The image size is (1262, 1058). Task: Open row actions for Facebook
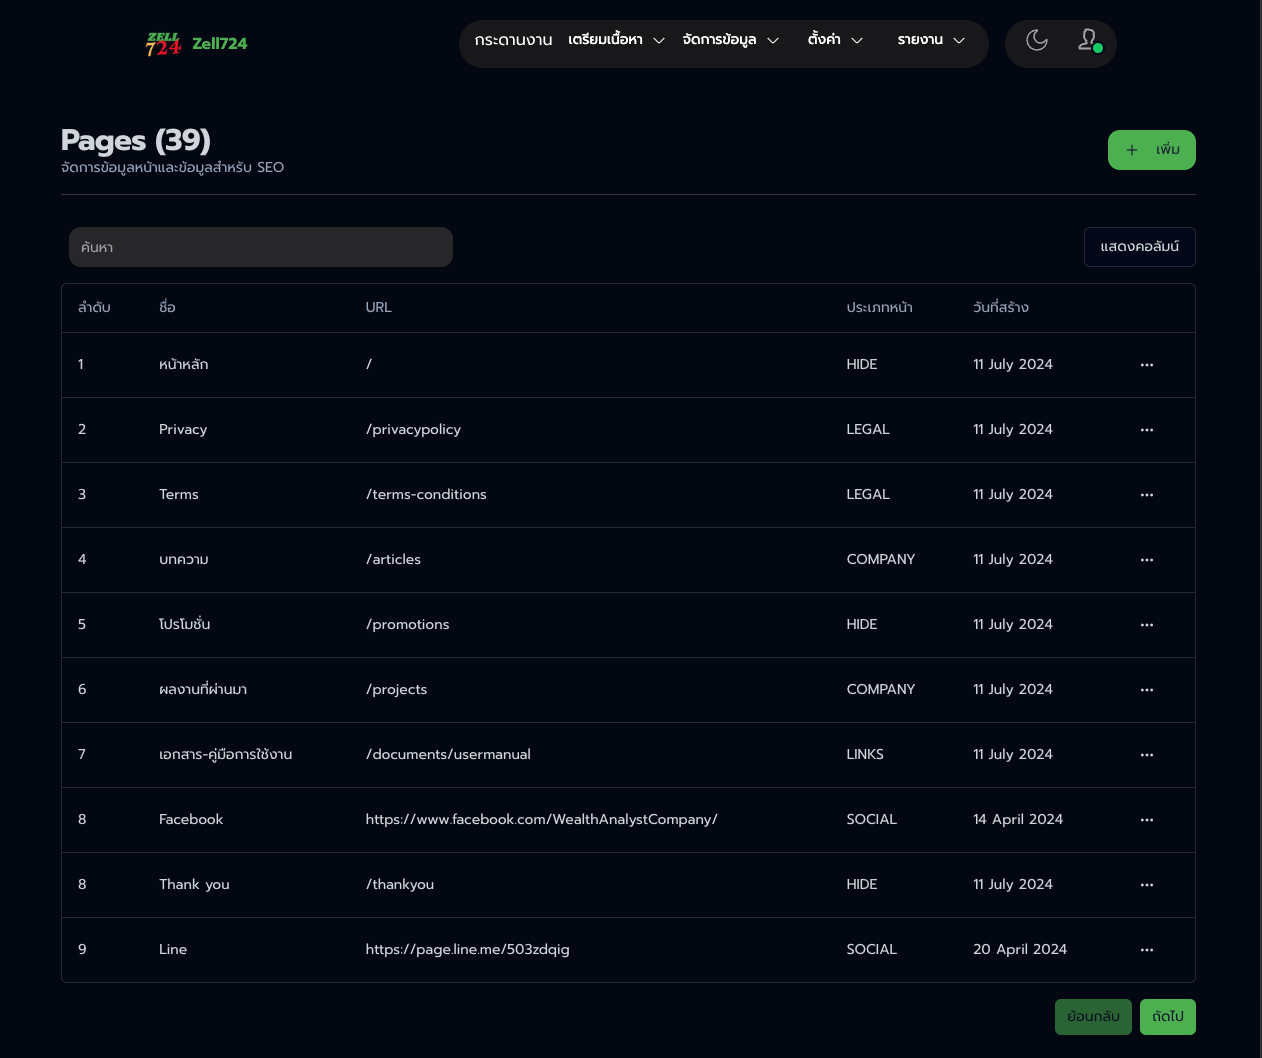point(1147,820)
